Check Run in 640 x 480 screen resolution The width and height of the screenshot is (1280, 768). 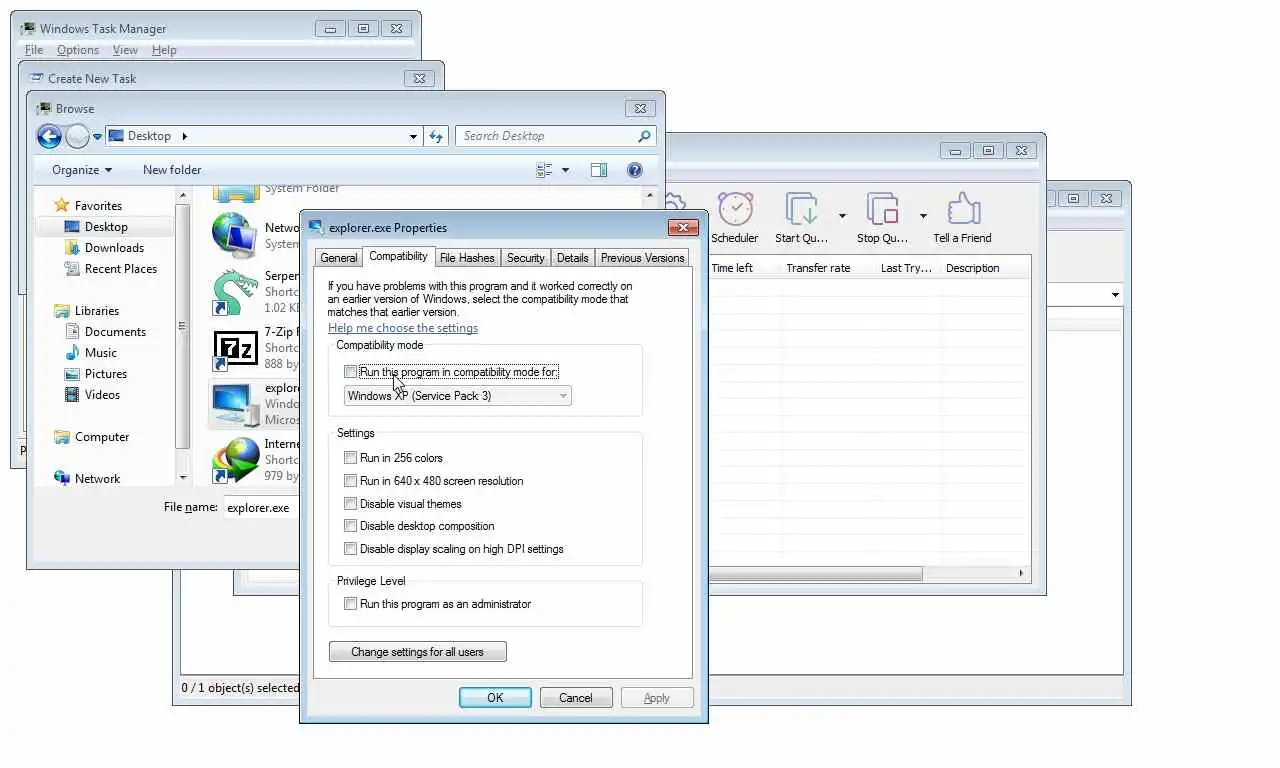point(350,480)
